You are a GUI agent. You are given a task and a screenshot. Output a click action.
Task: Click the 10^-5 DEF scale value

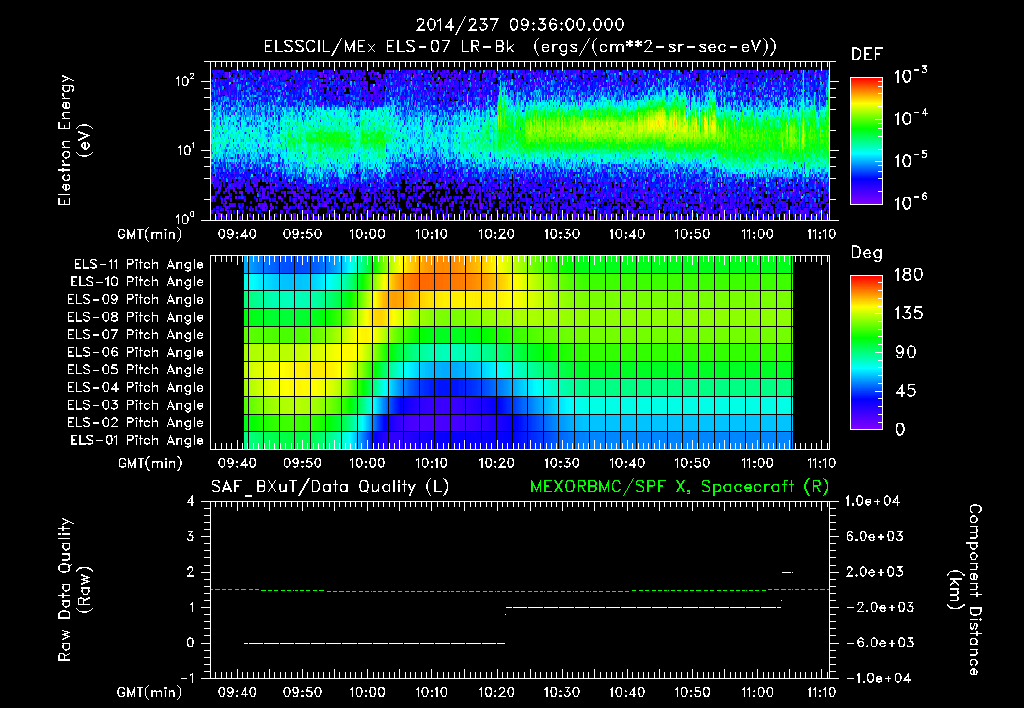(910, 160)
